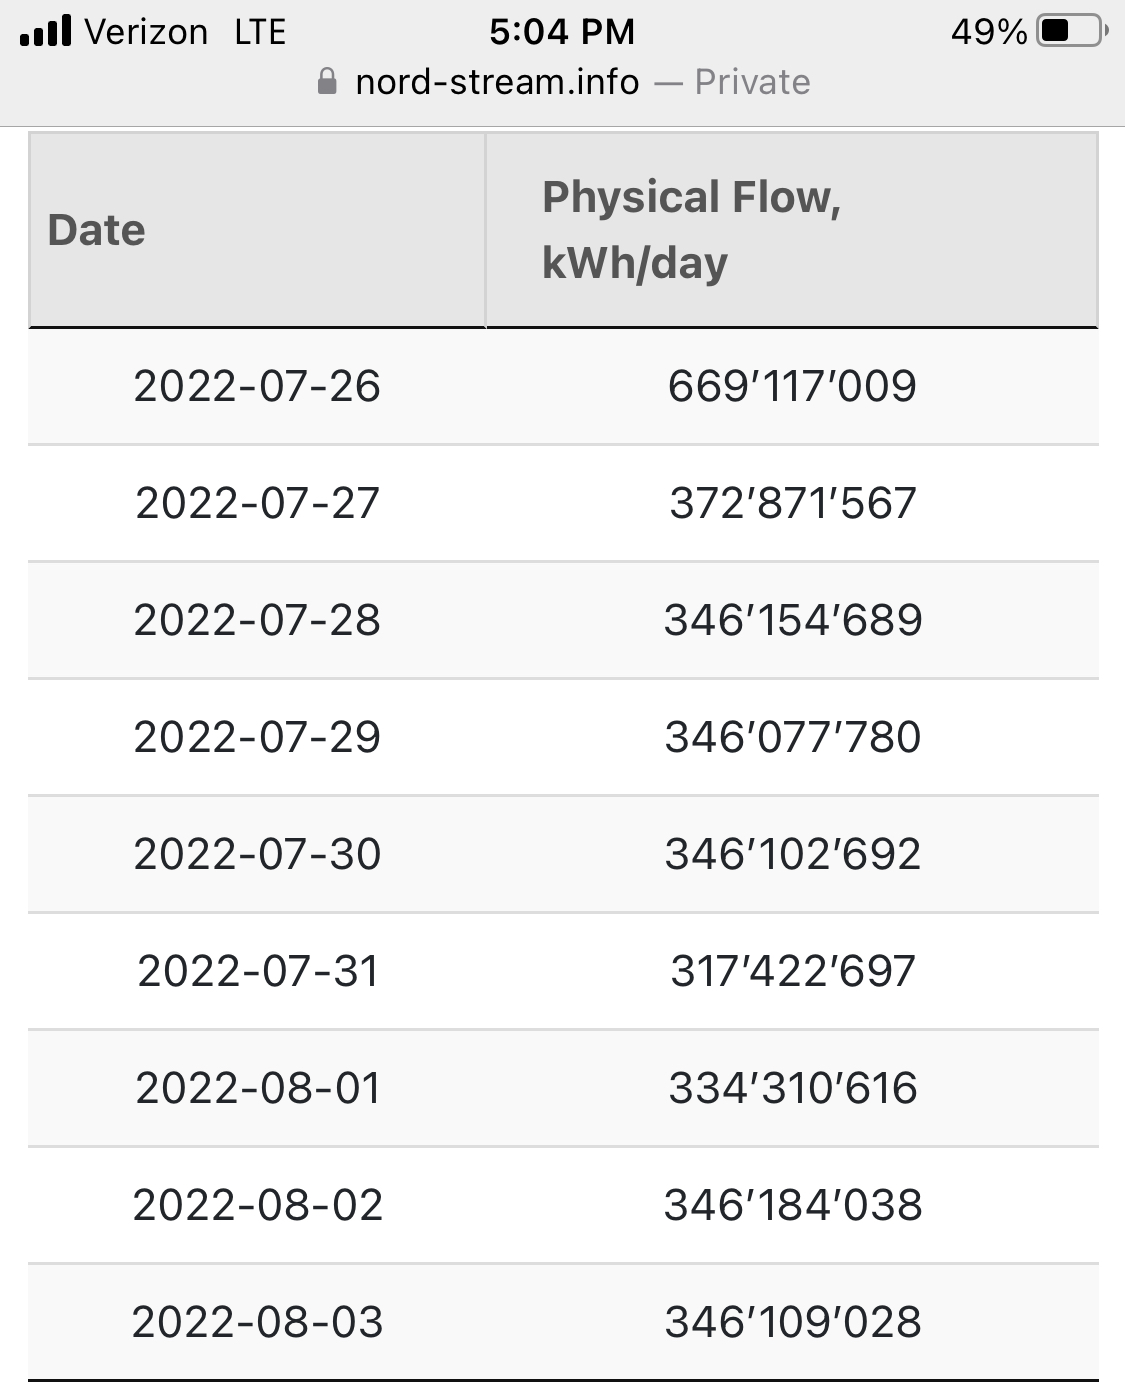Tap the cellular signal bars icon
1125x1384 pixels.
(x=46, y=31)
